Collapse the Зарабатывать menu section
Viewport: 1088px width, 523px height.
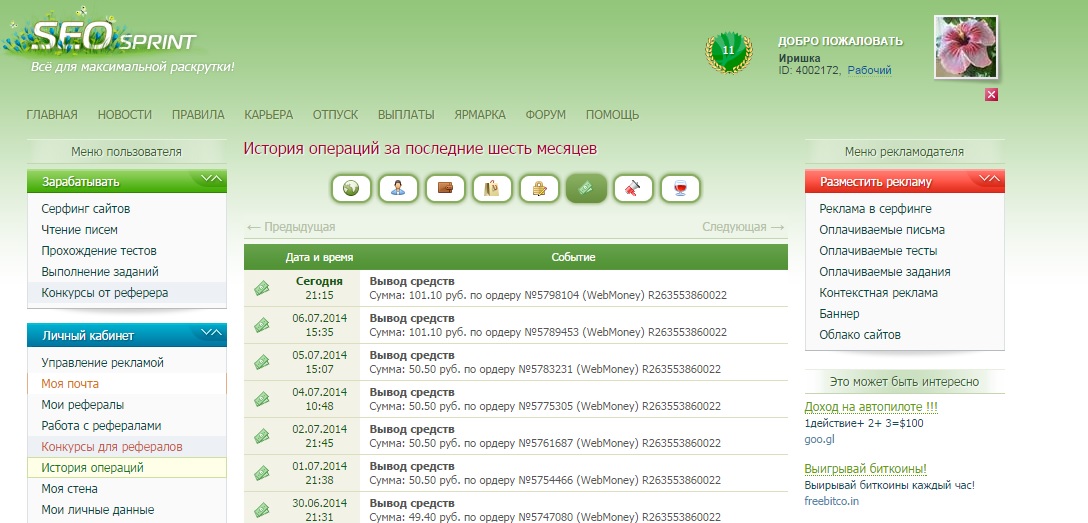tap(212, 179)
